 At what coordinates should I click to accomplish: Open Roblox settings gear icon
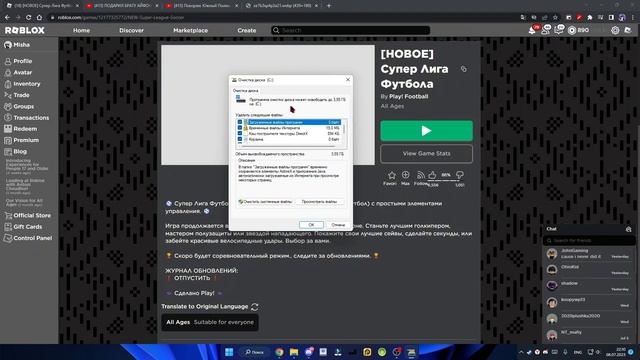click(615, 30)
